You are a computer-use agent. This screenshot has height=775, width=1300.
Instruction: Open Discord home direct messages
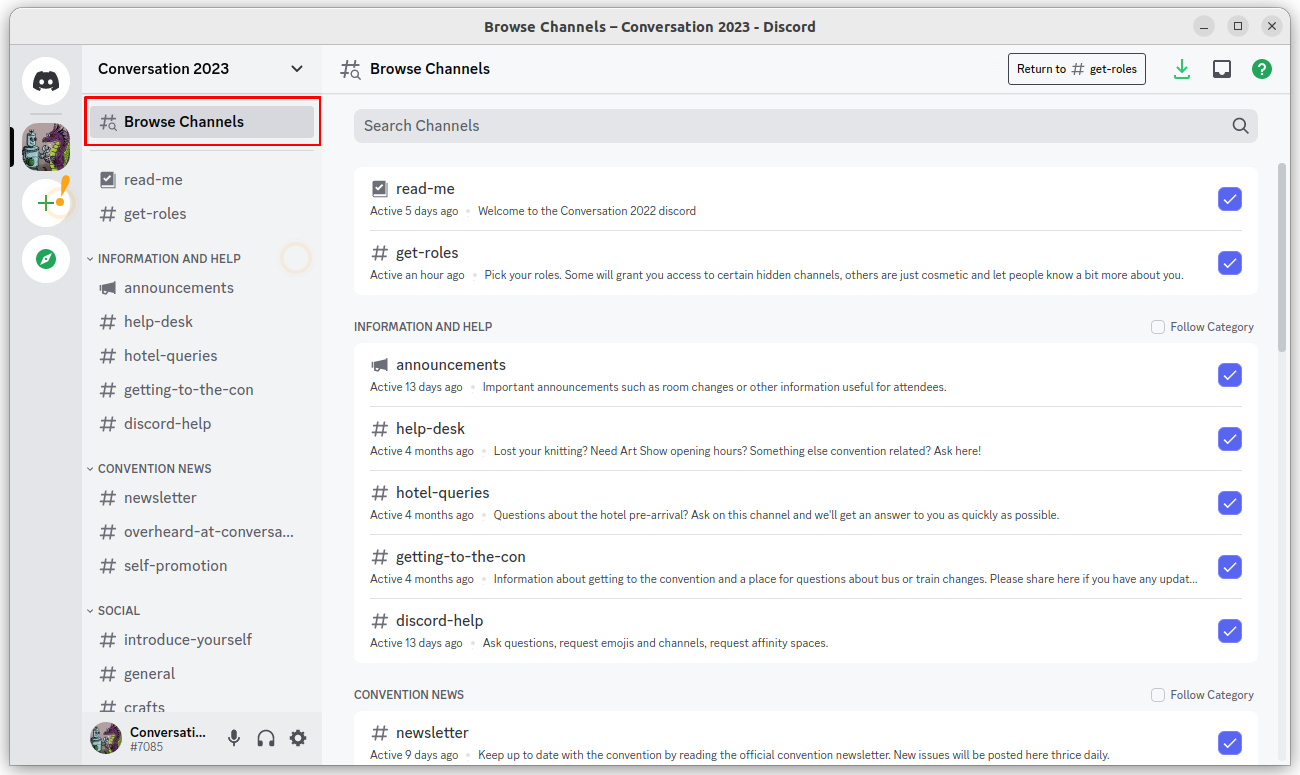(x=46, y=81)
